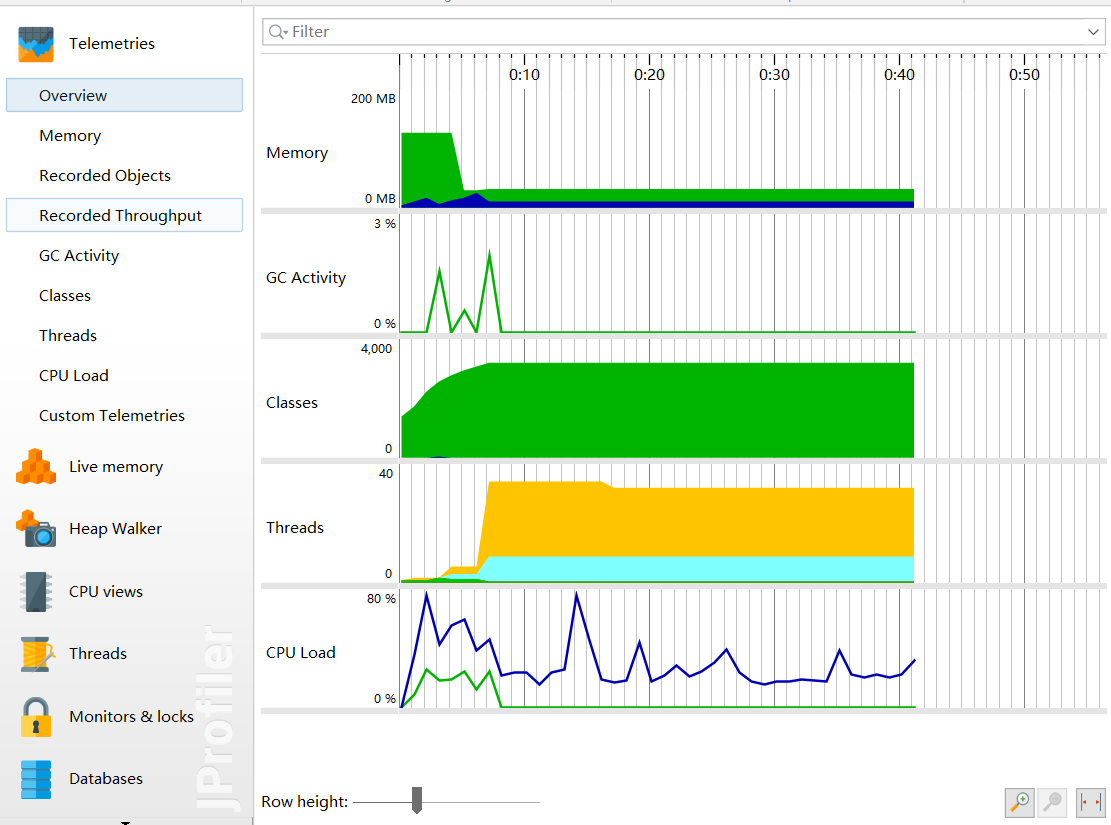
Task: Click the fit-to-window scale button
Action: pyautogui.click(x=1090, y=802)
